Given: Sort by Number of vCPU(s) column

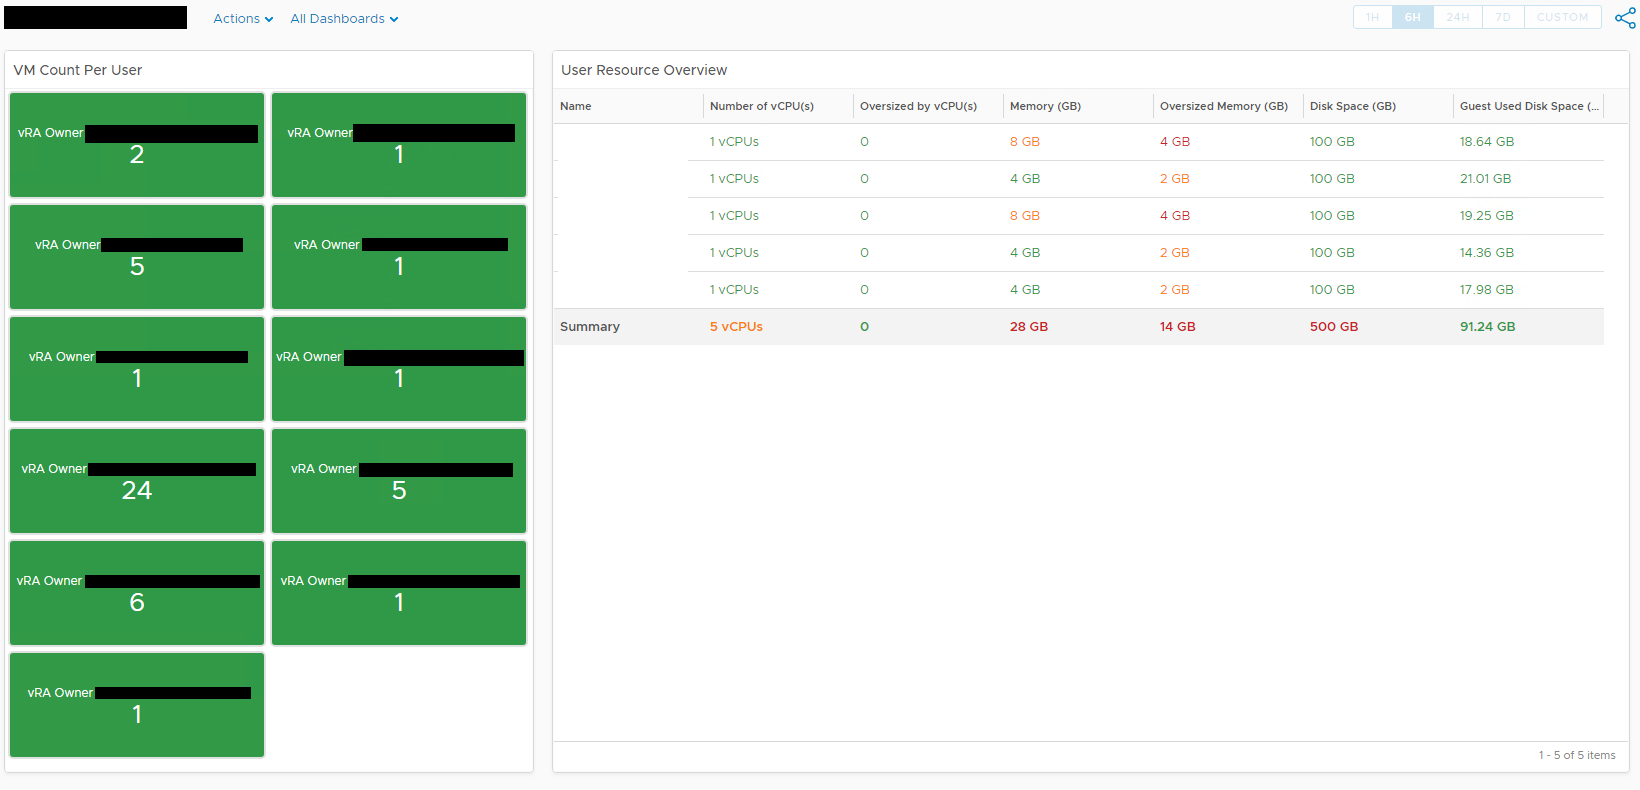Looking at the screenshot, I should 761,106.
